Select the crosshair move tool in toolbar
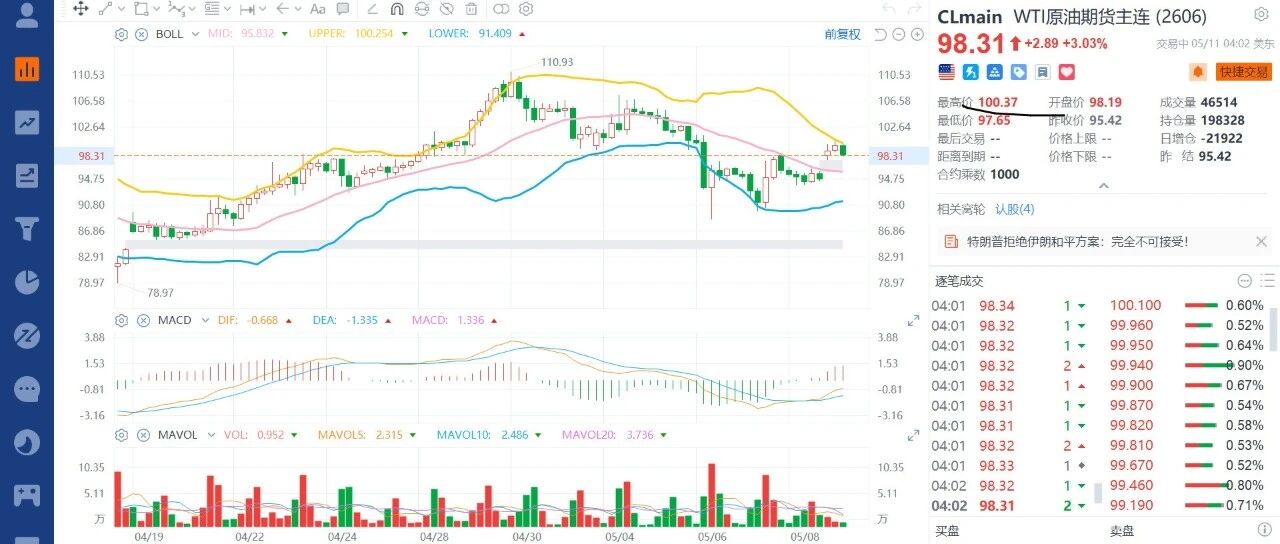The height and width of the screenshot is (544, 1280). coord(81,9)
